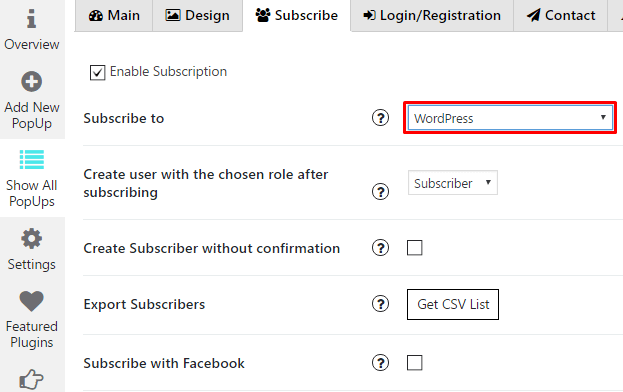Switch to the Main tab
The width and height of the screenshot is (623, 392).
(x=114, y=15)
